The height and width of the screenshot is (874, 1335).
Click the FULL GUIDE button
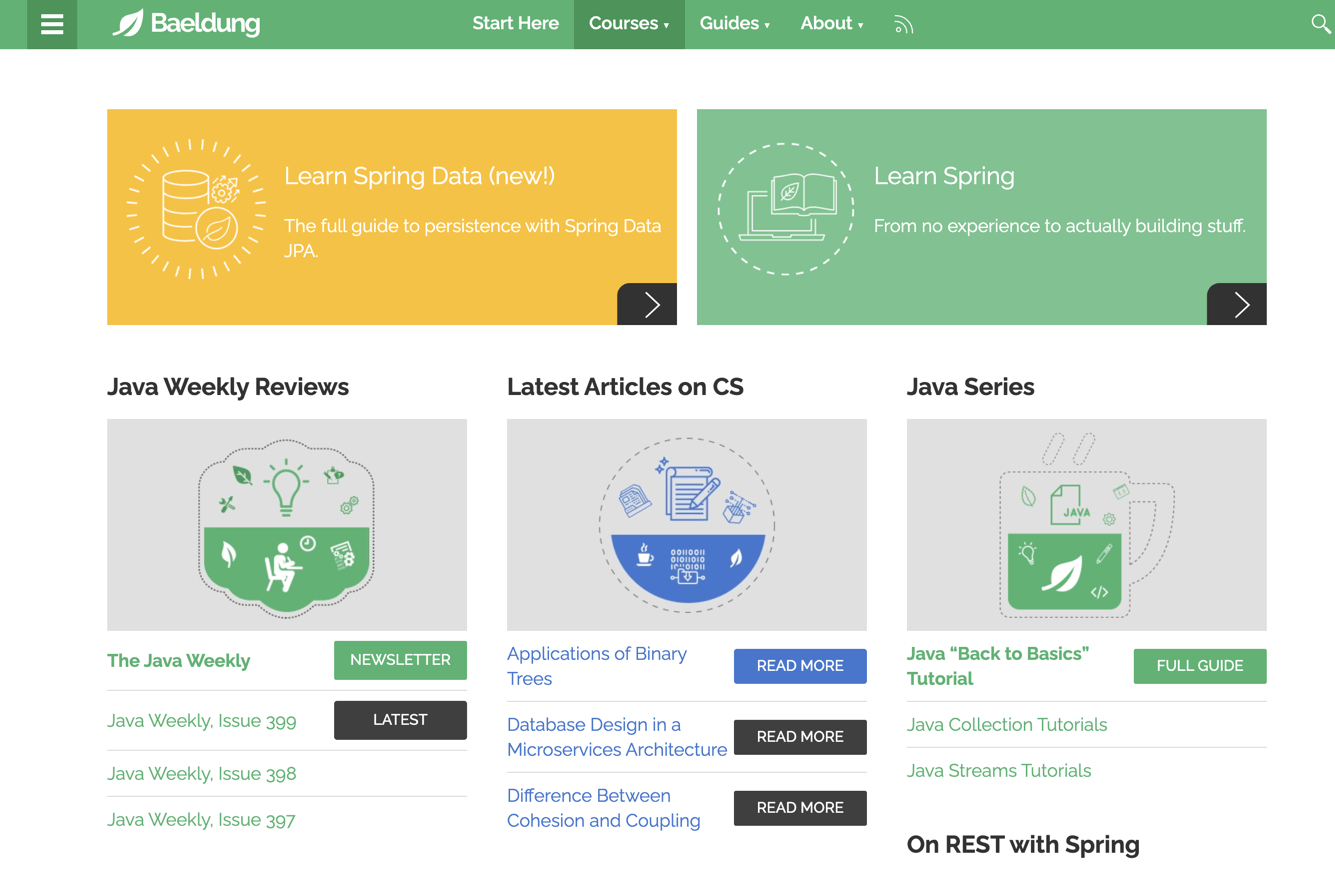click(1199, 665)
